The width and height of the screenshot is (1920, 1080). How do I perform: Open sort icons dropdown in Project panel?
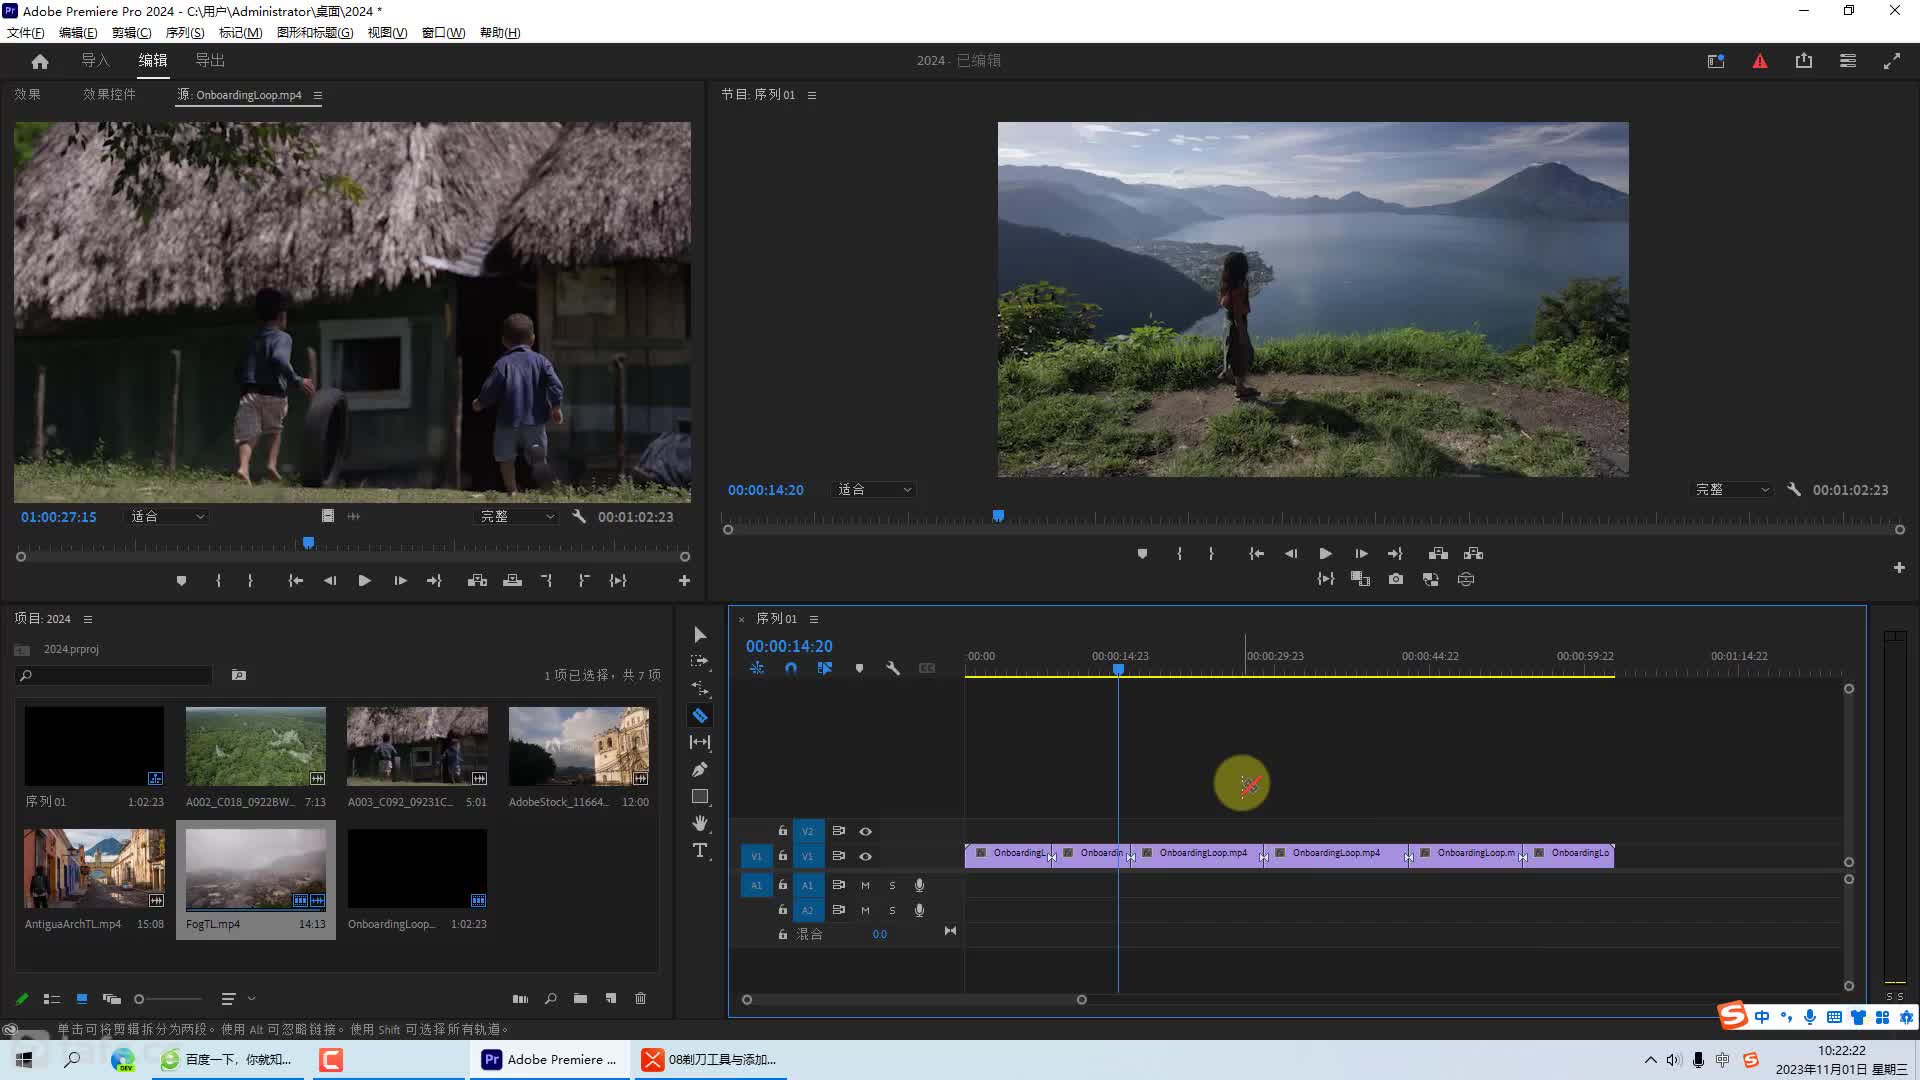point(237,998)
